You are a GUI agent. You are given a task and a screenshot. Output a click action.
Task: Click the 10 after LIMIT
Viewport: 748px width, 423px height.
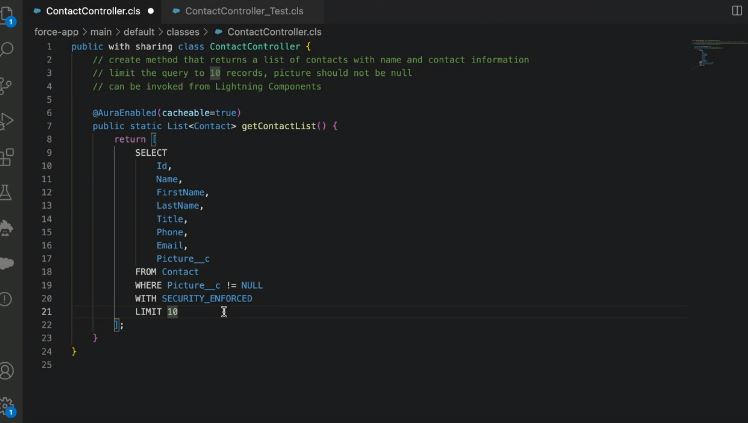tap(173, 311)
